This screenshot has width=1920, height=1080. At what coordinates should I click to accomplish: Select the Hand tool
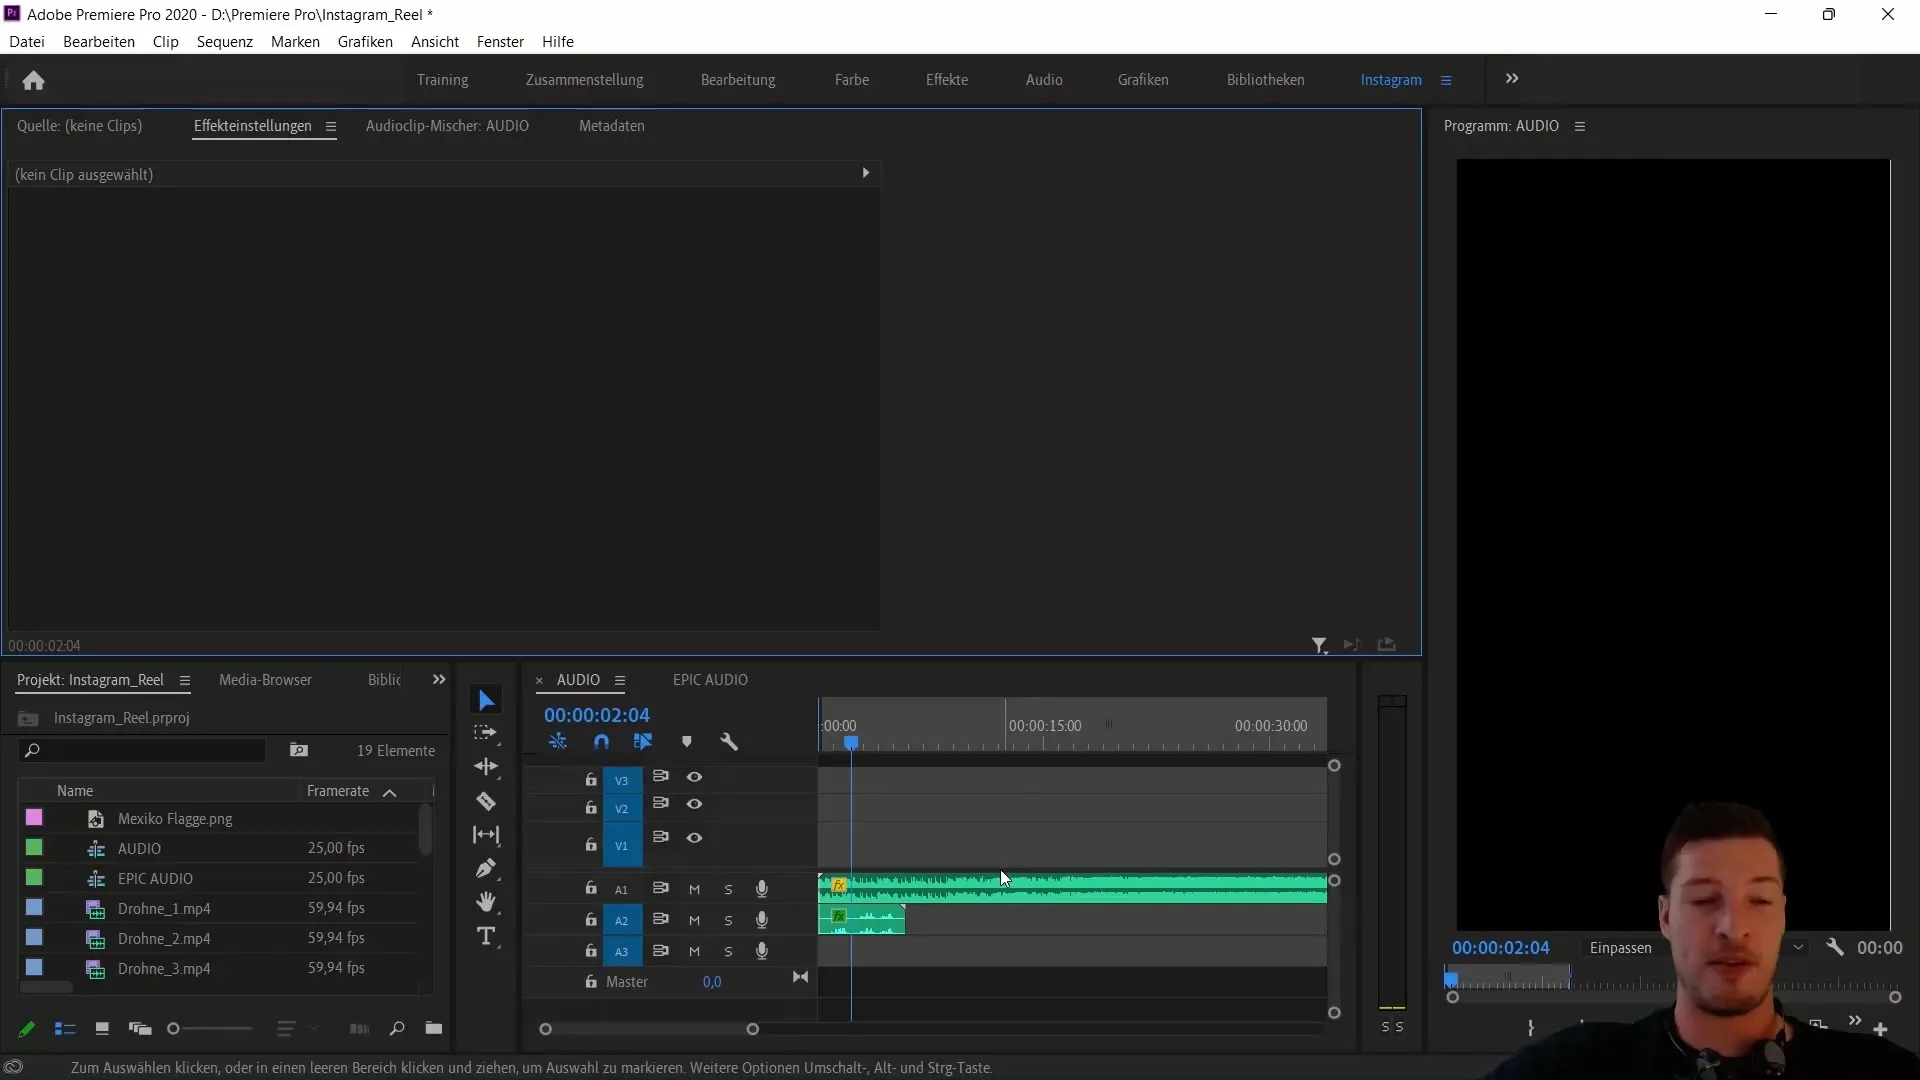pos(486,902)
